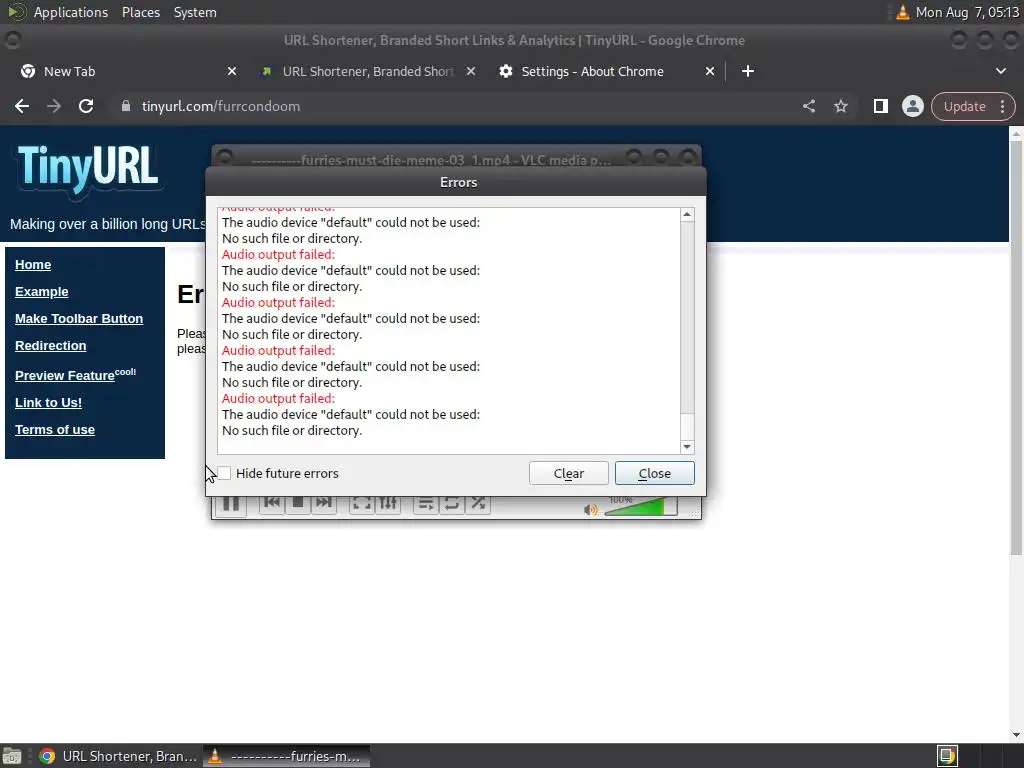Switch to New Tab tab
Image resolution: width=1024 pixels, height=768 pixels.
pos(125,71)
